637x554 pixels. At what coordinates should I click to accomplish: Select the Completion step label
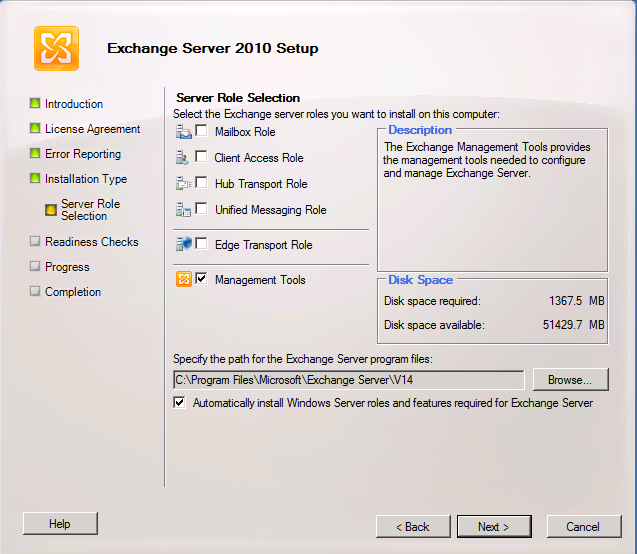pos(73,292)
